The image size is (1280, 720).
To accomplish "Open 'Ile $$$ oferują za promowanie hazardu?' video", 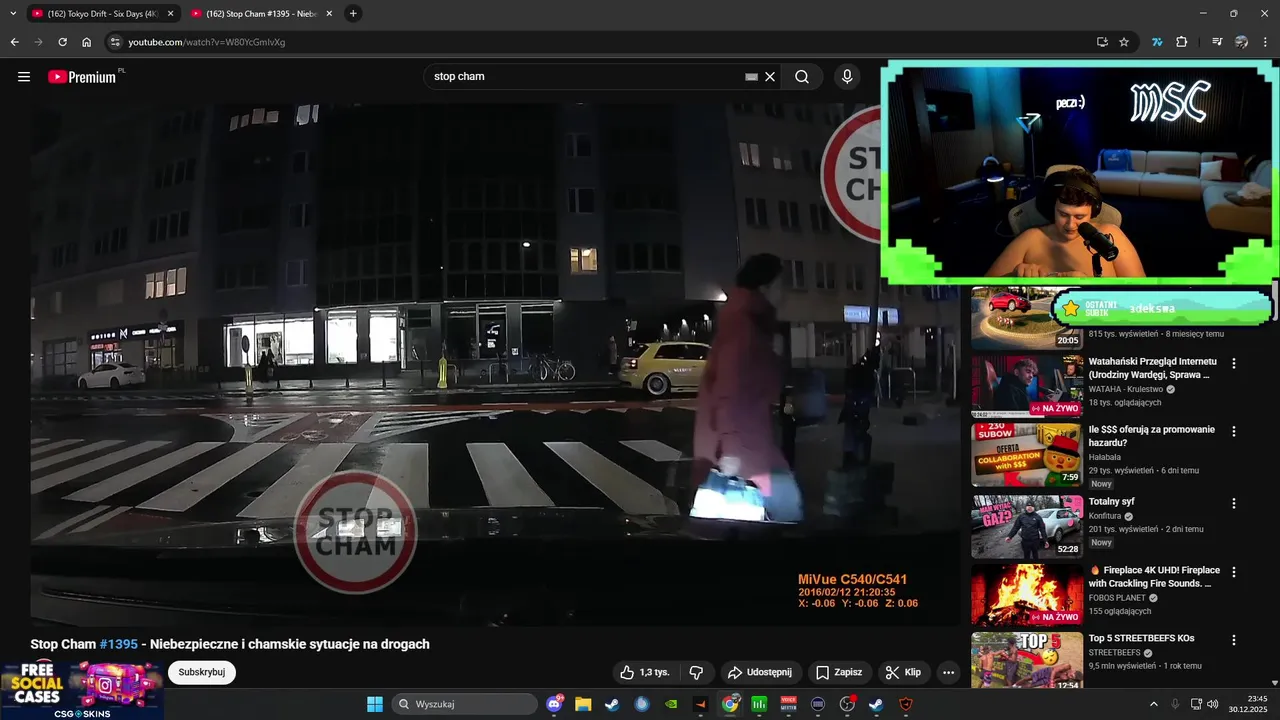I will point(1152,436).
